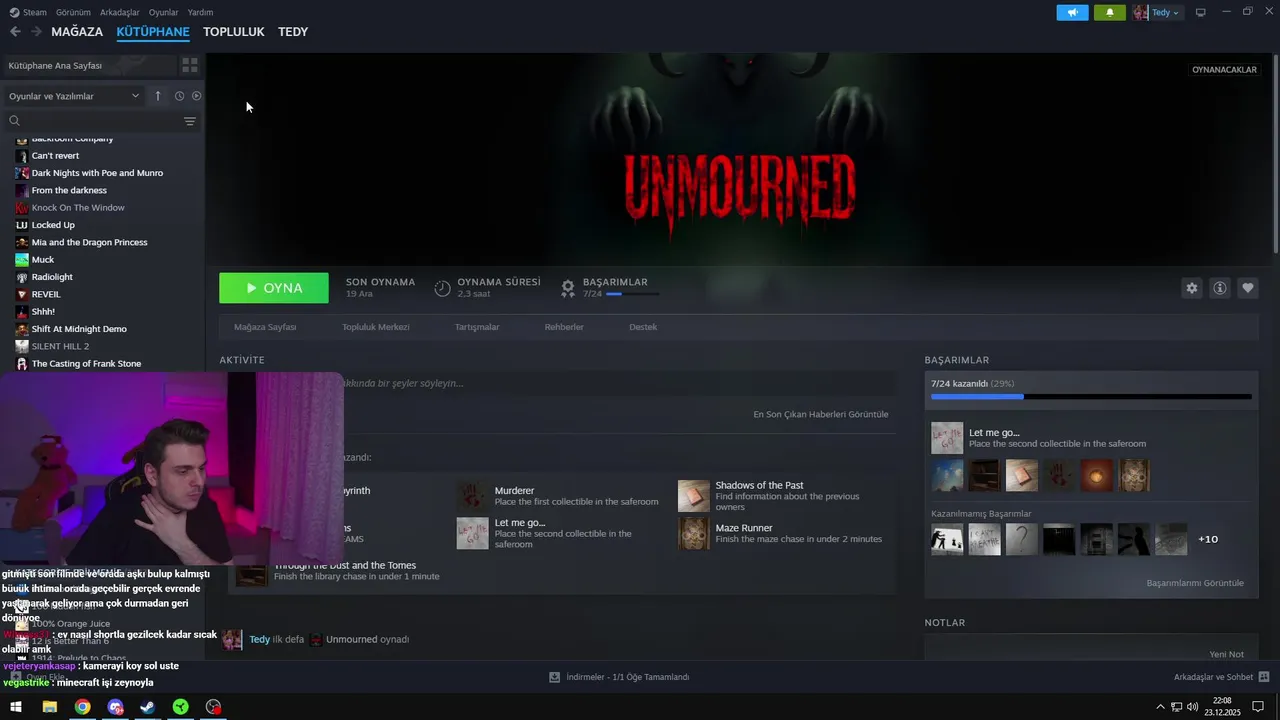This screenshot has width=1280, height=720.
Task: Expand the Tedy account dropdown
Action: click(1157, 12)
